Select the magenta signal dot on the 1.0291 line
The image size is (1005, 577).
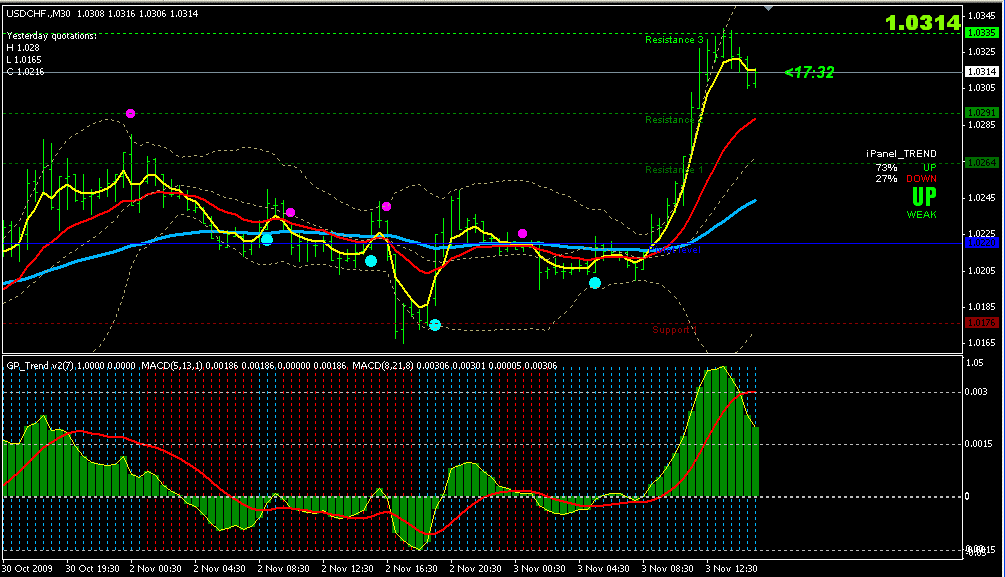coord(131,113)
